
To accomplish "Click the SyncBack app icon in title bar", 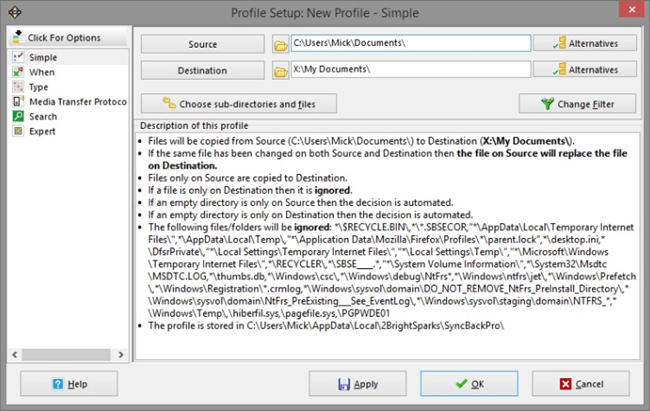I will coord(15,12).
